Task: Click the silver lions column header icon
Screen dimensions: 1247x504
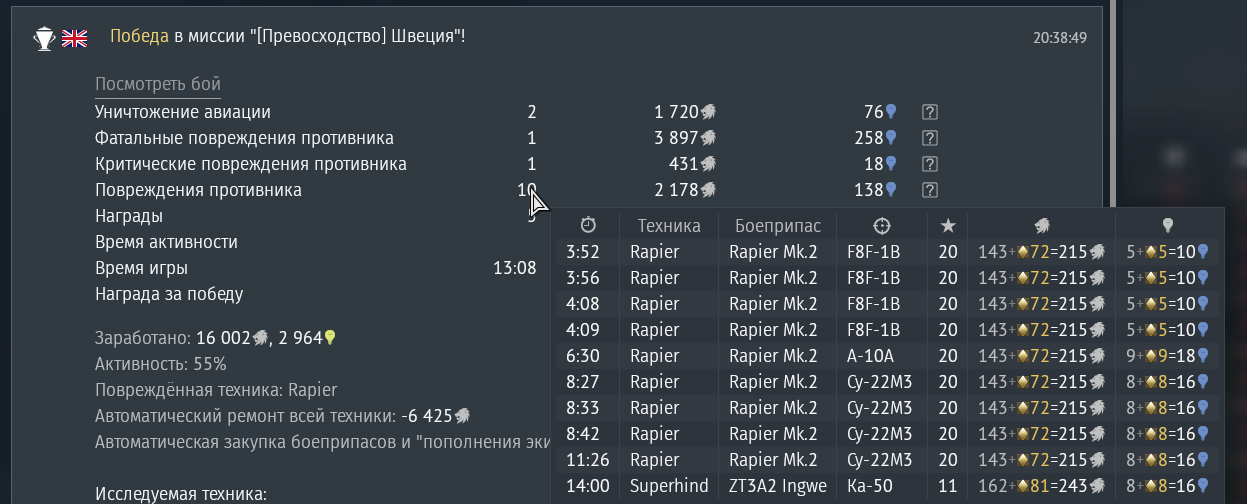Action: point(1042,225)
